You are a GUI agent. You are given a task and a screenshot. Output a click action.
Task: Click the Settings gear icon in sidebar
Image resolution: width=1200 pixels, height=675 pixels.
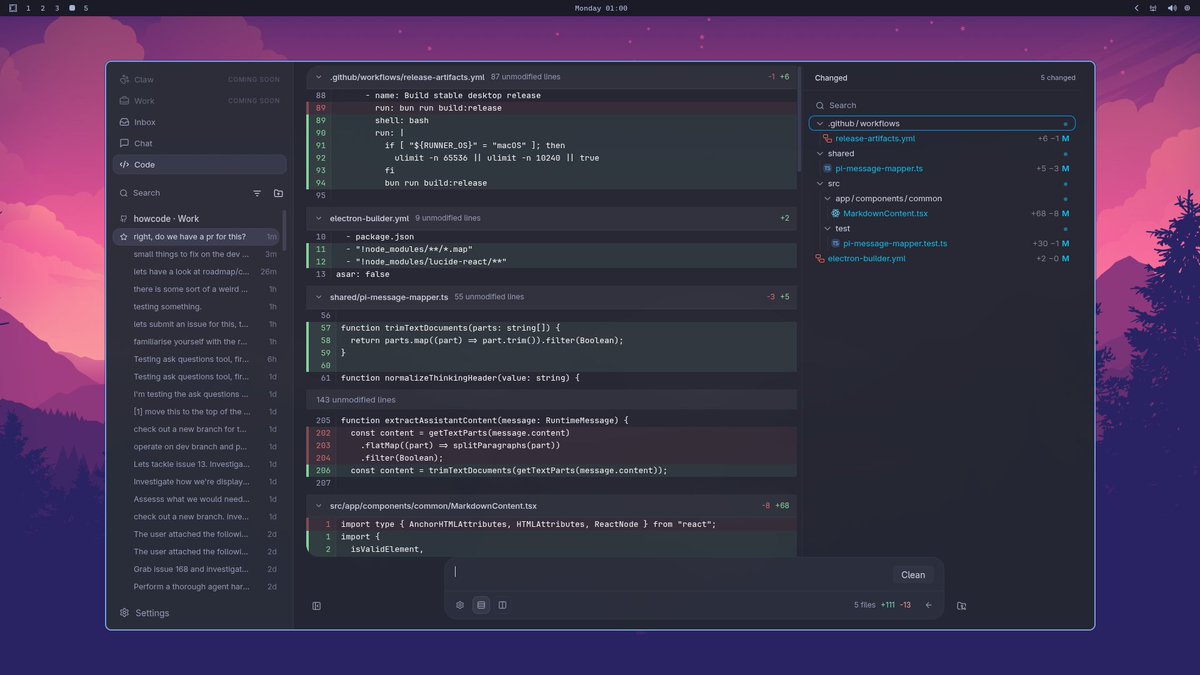(x=125, y=613)
